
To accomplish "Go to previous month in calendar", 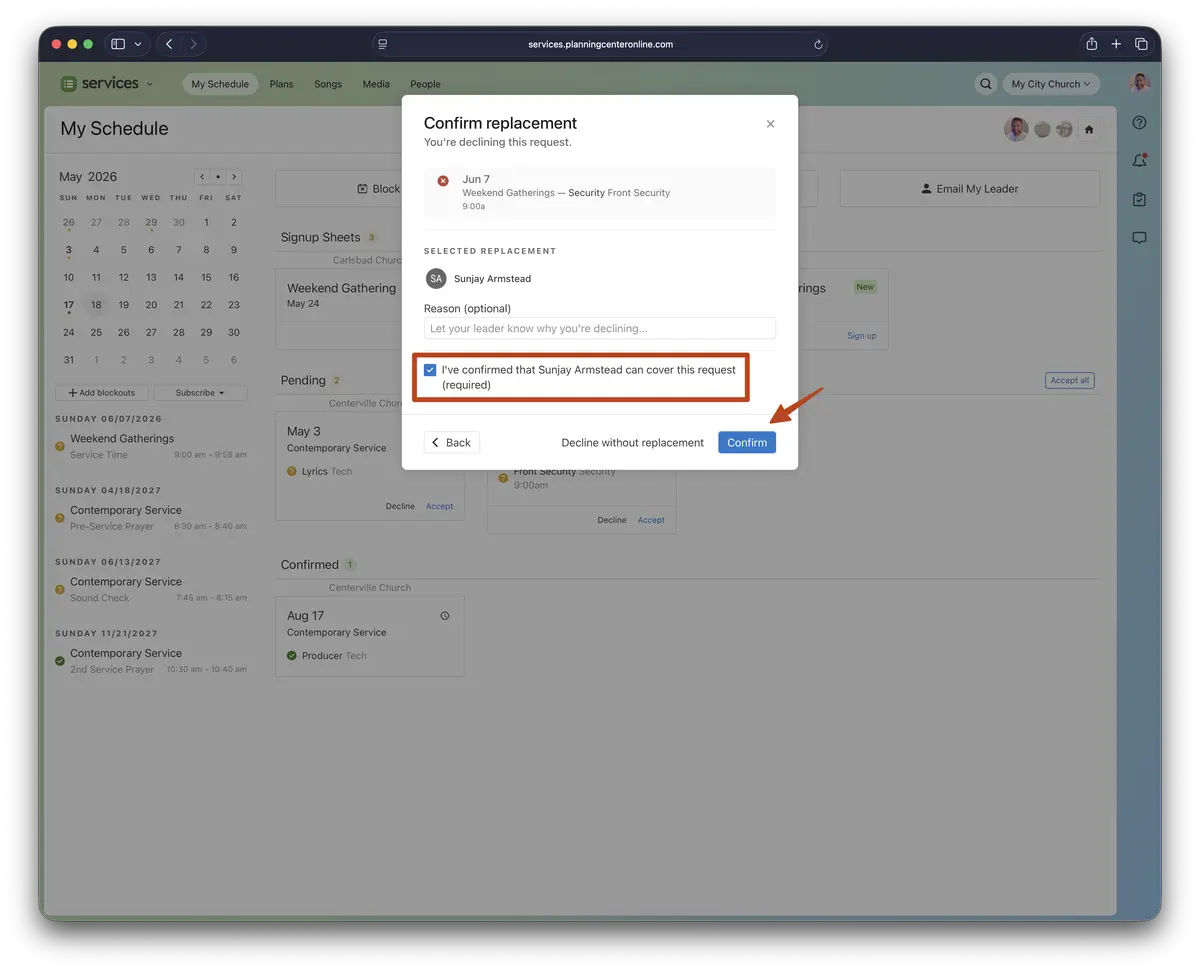I will [202, 177].
